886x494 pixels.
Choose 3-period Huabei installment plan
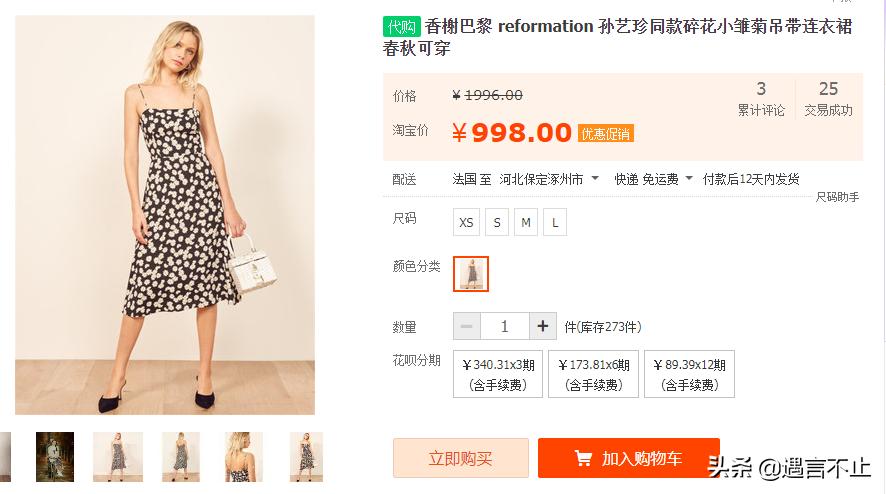point(498,374)
